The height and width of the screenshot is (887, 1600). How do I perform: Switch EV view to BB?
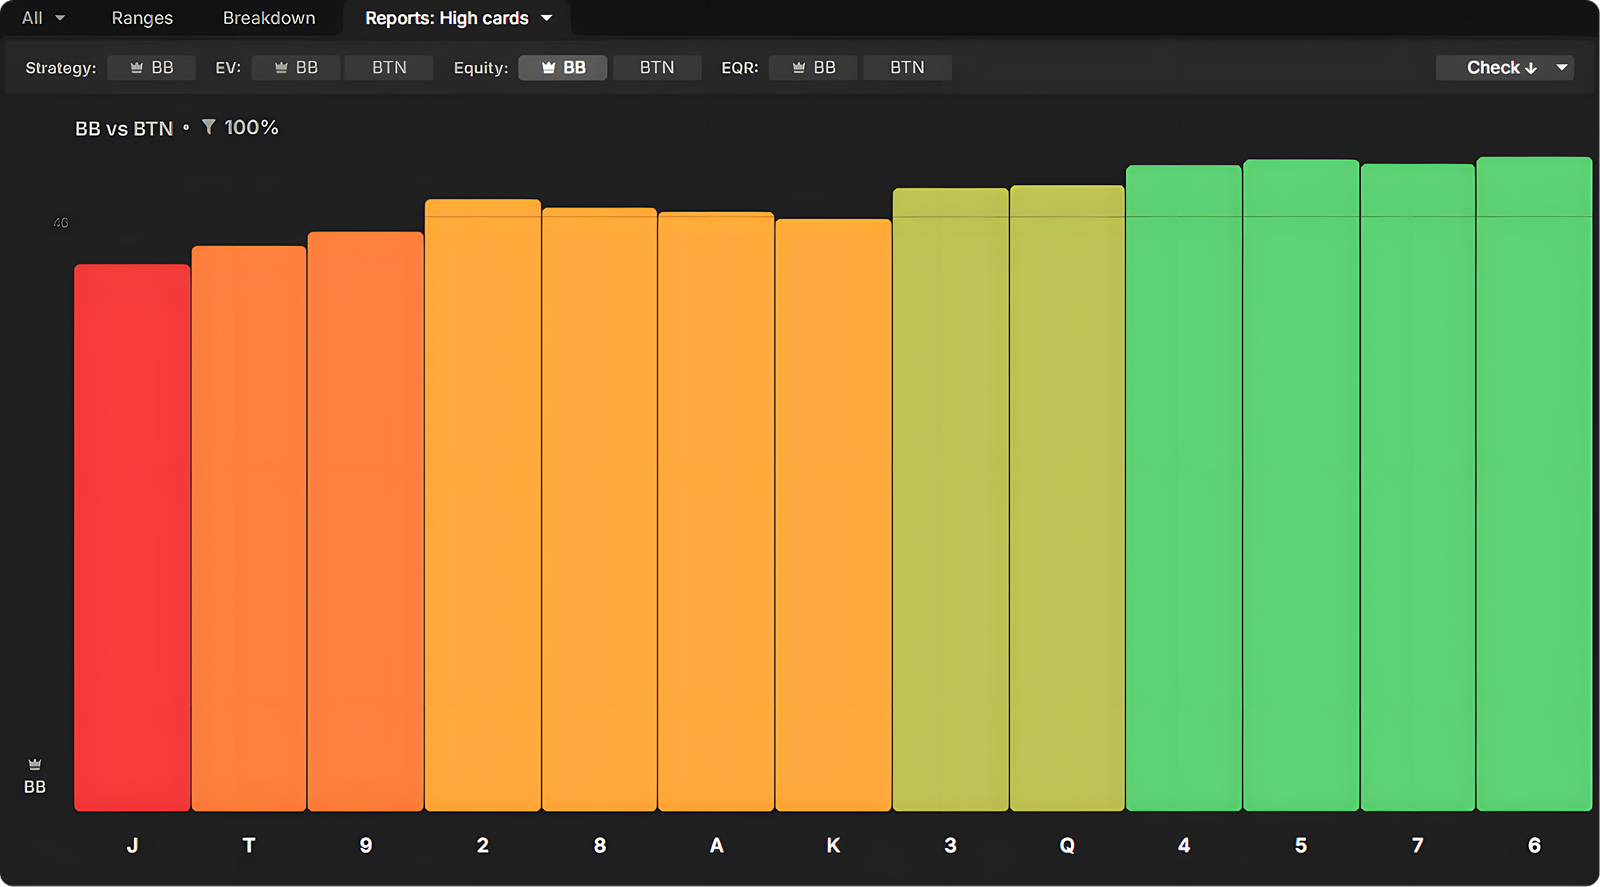coord(296,67)
